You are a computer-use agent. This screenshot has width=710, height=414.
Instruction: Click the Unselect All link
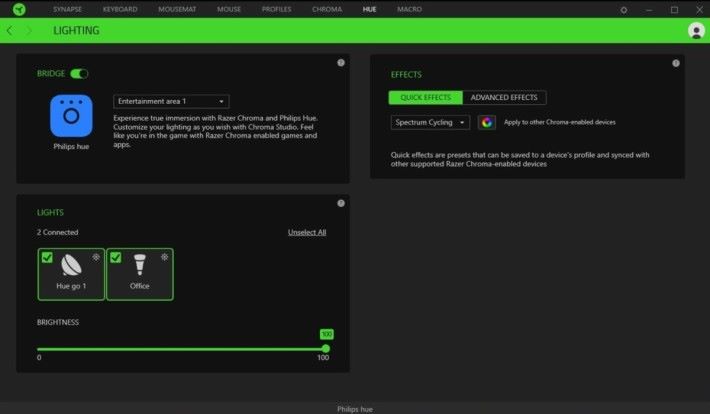click(x=307, y=232)
